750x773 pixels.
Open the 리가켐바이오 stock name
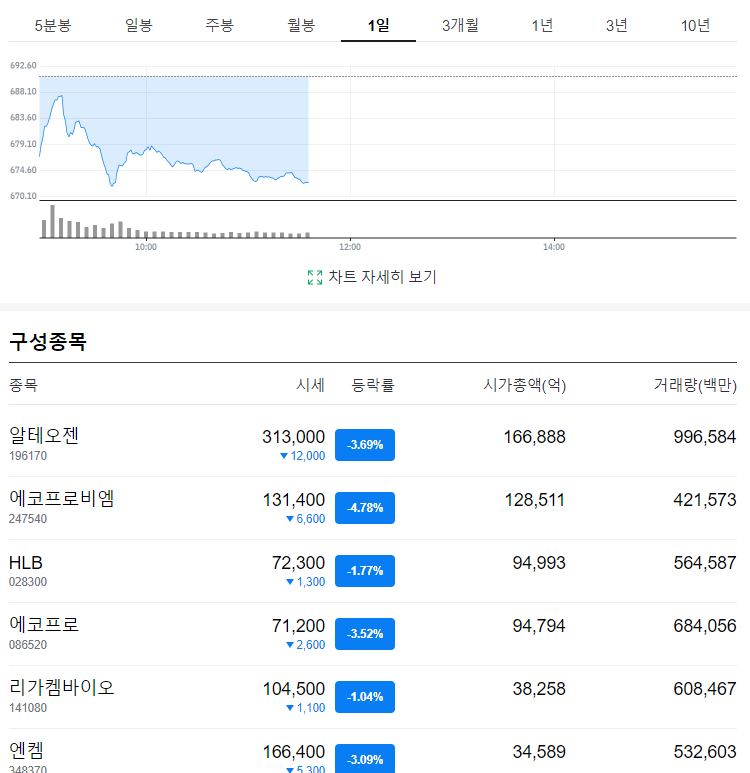pyautogui.click(x=62, y=688)
